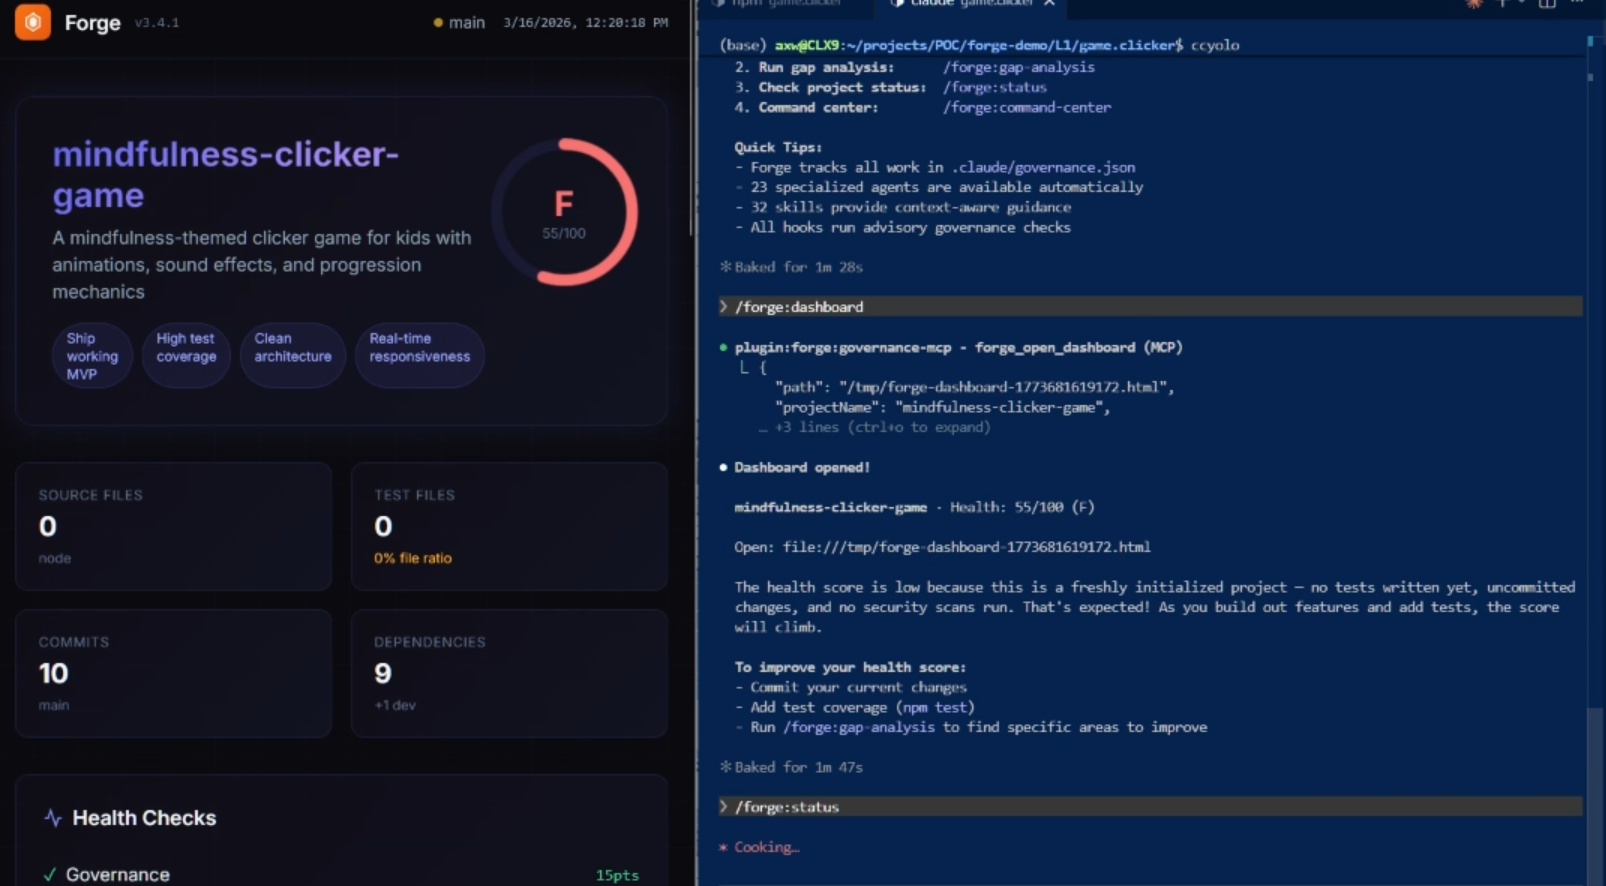Click the Governance 15pts score
Image resolution: width=1606 pixels, height=886 pixels.
617,875
